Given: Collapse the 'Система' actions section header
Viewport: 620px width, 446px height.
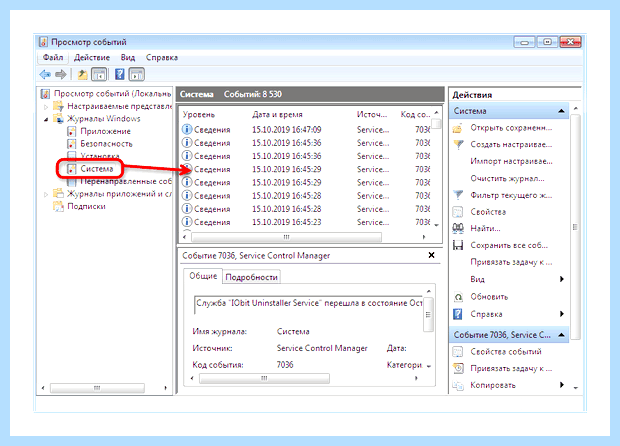Looking at the screenshot, I should click(561, 111).
